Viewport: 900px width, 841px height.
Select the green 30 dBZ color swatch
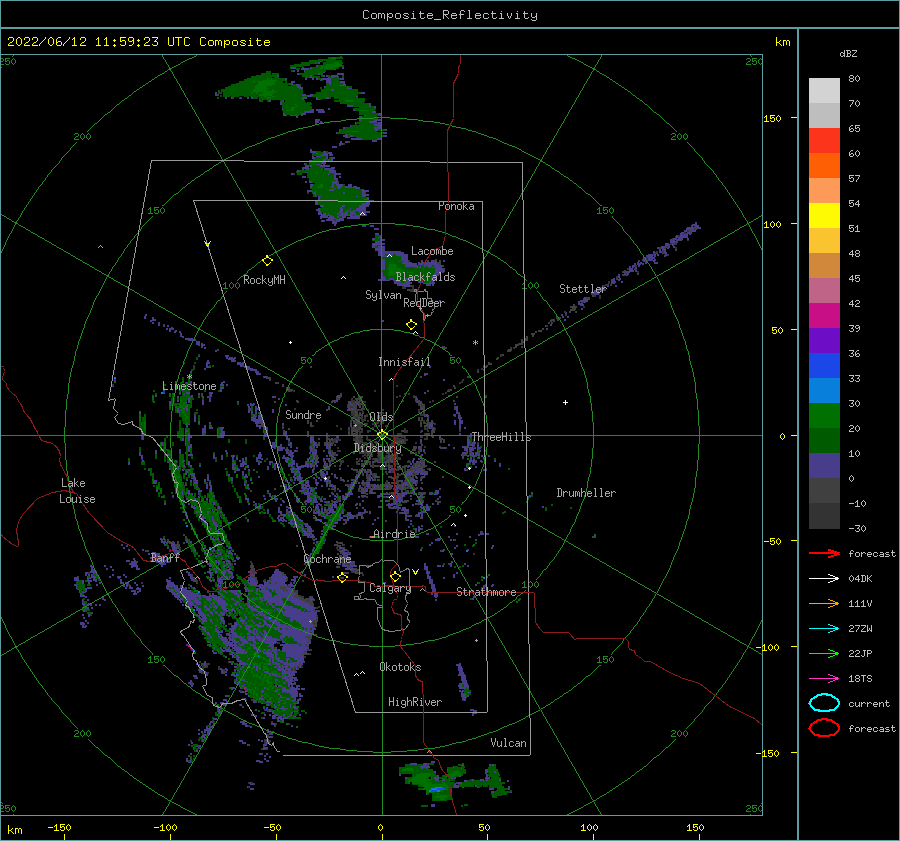tap(824, 415)
